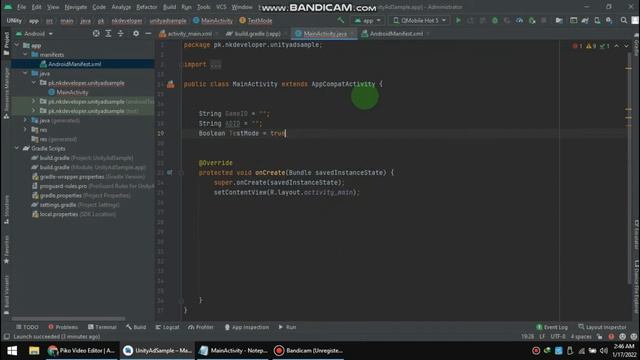Open the Profile app gauge icon
This screenshot has height=360, width=640.
coord(519,20)
